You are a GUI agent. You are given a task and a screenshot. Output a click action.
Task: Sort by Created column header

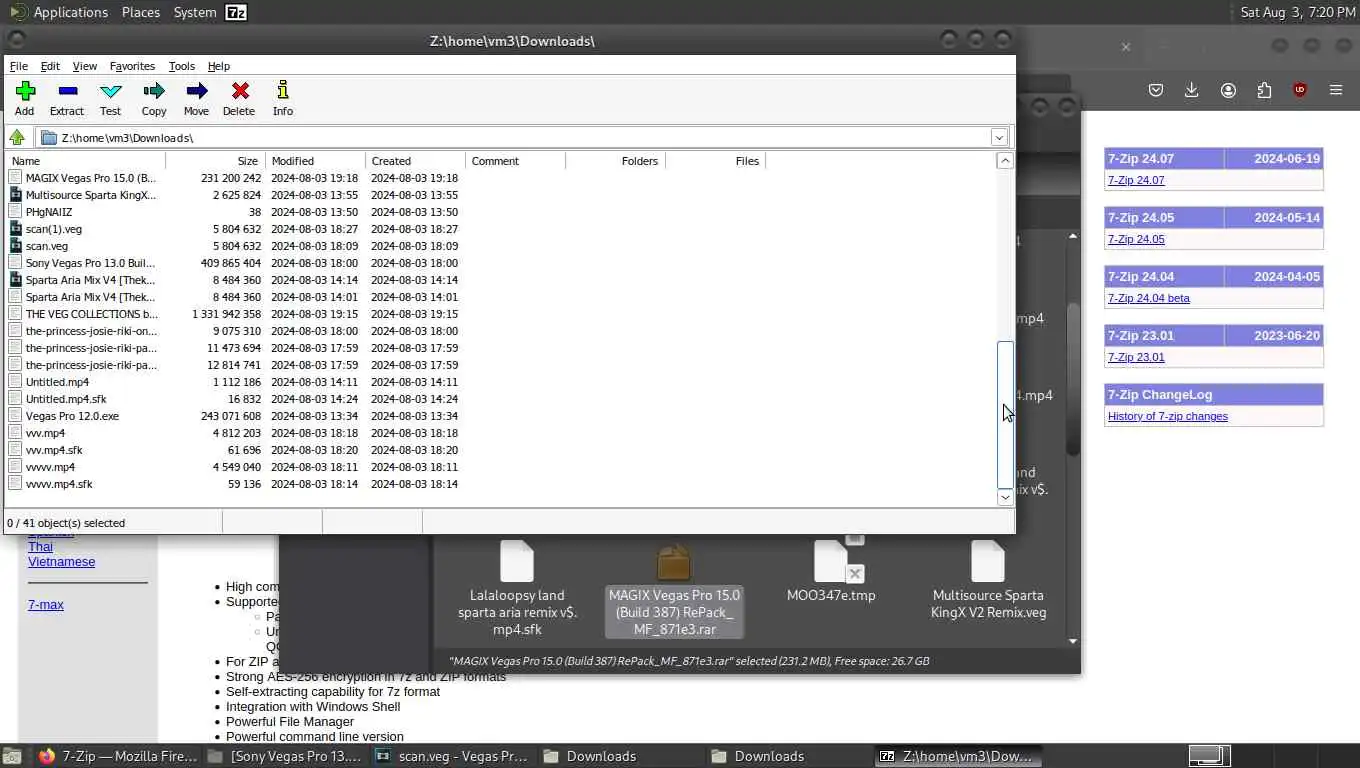pyautogui.click(x=415, y=161)
